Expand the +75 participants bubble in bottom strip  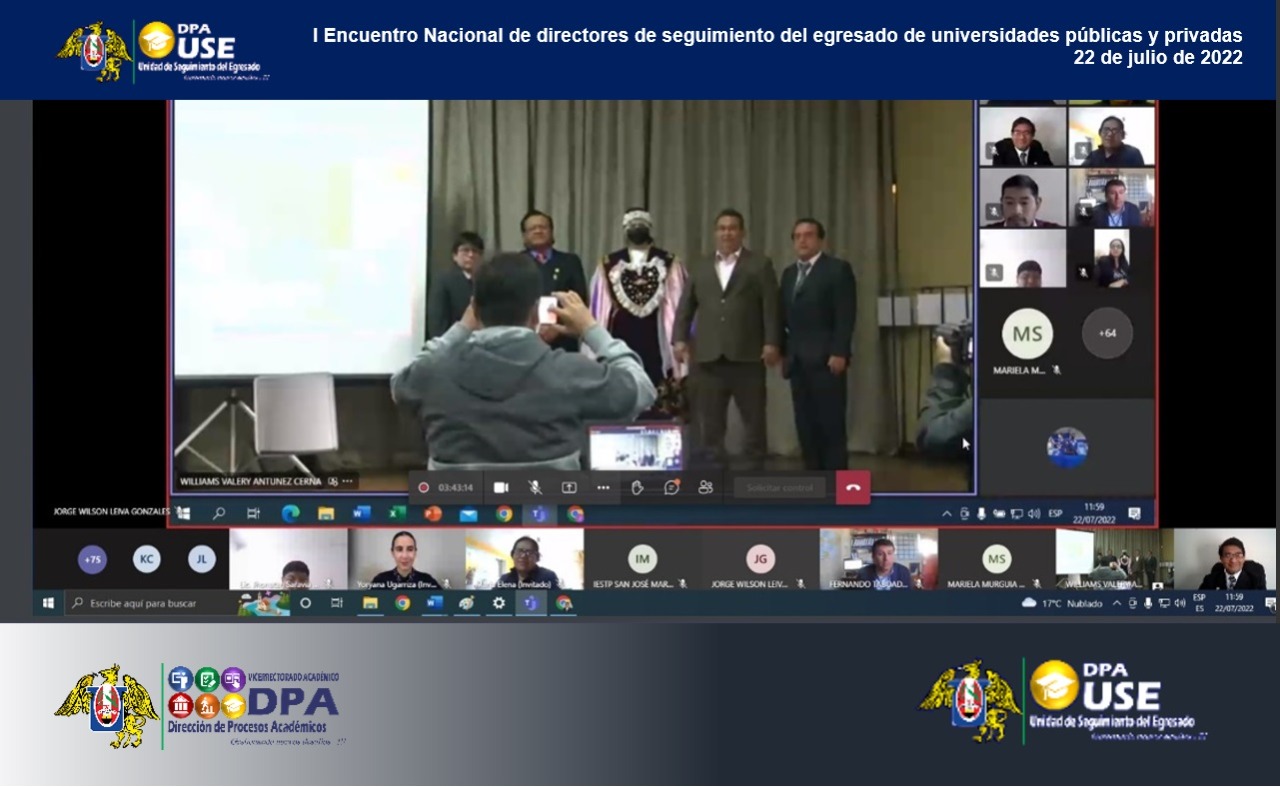(92, 559)
